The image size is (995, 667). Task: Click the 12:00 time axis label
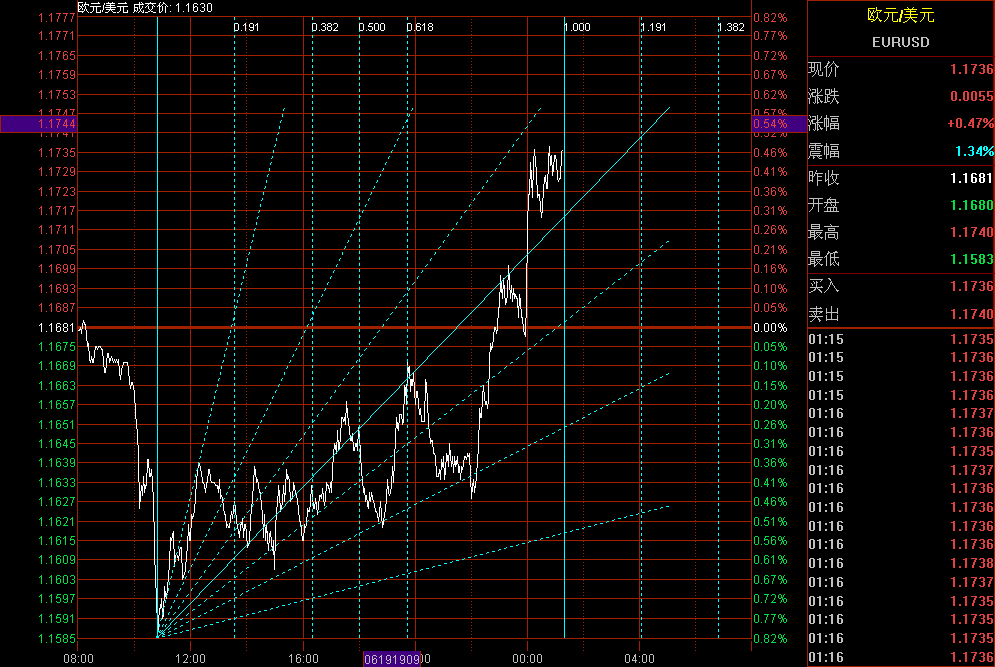[x=190, y=659]
